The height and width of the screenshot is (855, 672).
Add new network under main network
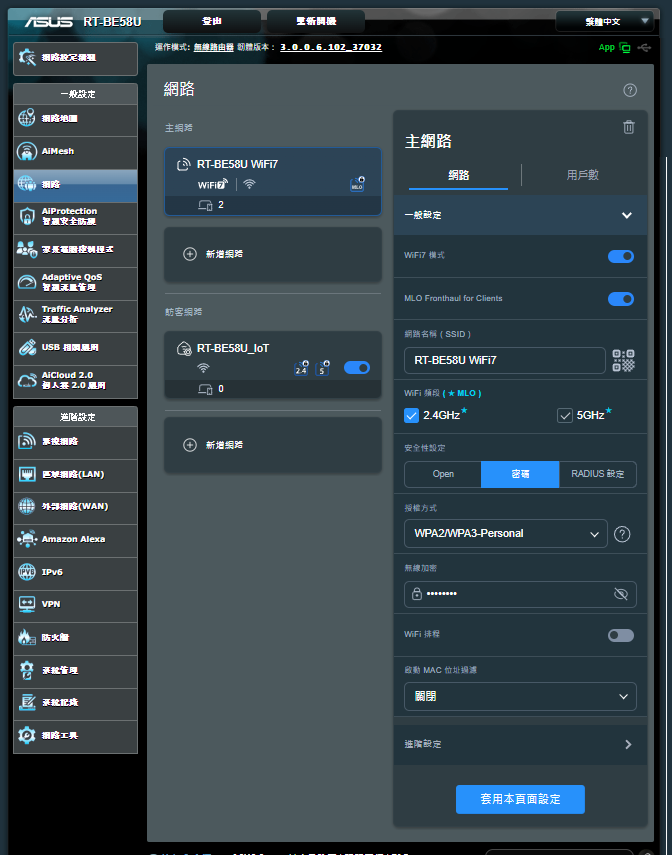click(273, 254)
